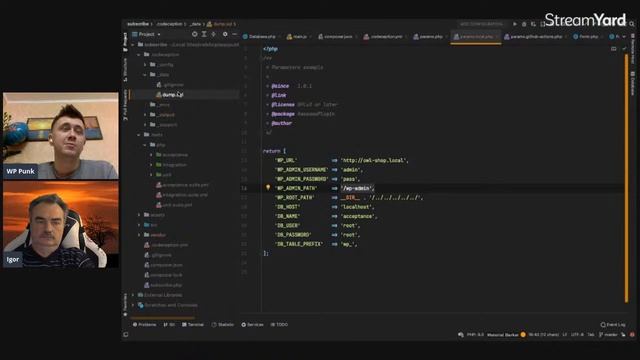
Task: Open the Statistic tool window
Action: click(223, 325)
